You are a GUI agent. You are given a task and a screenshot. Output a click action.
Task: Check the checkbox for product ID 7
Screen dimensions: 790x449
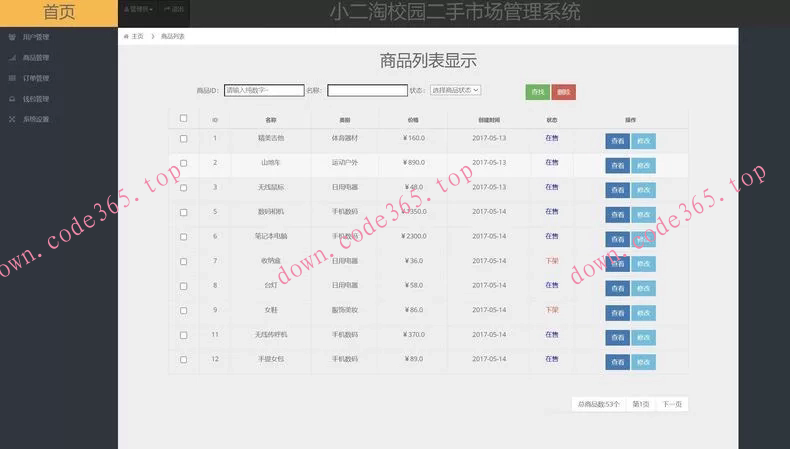point(183,262)
